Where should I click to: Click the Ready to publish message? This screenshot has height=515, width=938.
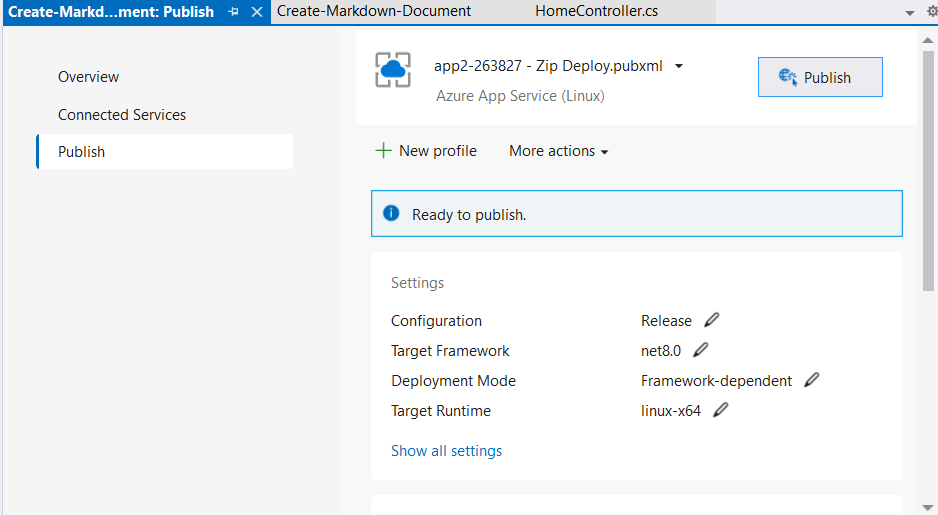click(x=469, y=215)
